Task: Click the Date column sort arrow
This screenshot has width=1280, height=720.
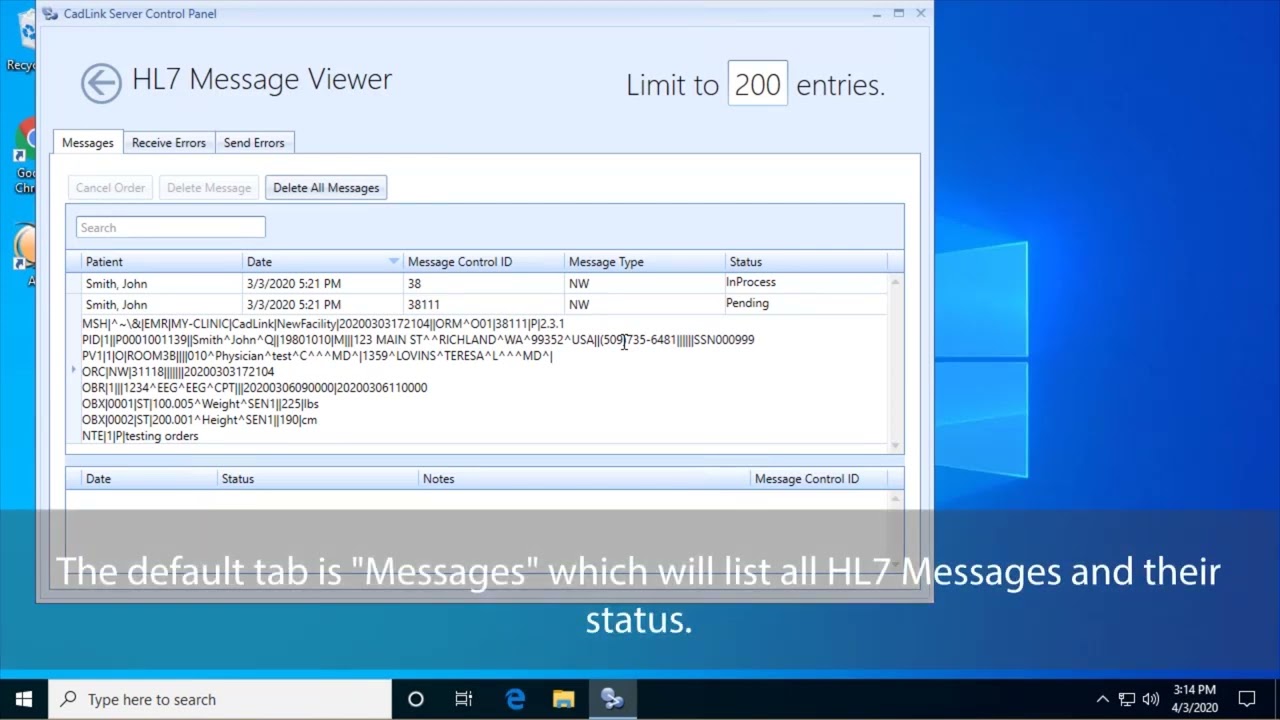Action: (x=393, y=262)
